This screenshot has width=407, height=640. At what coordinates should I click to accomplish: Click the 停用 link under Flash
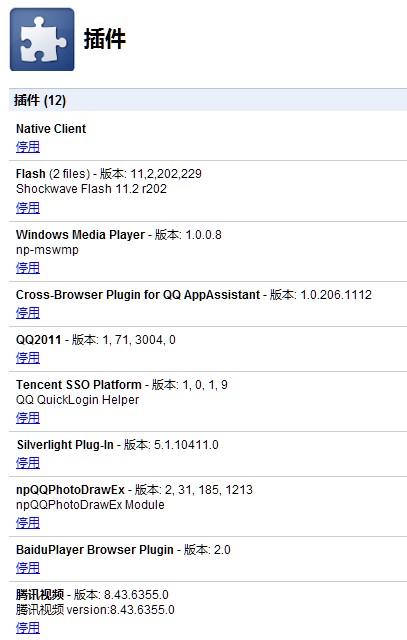point(28,208)
